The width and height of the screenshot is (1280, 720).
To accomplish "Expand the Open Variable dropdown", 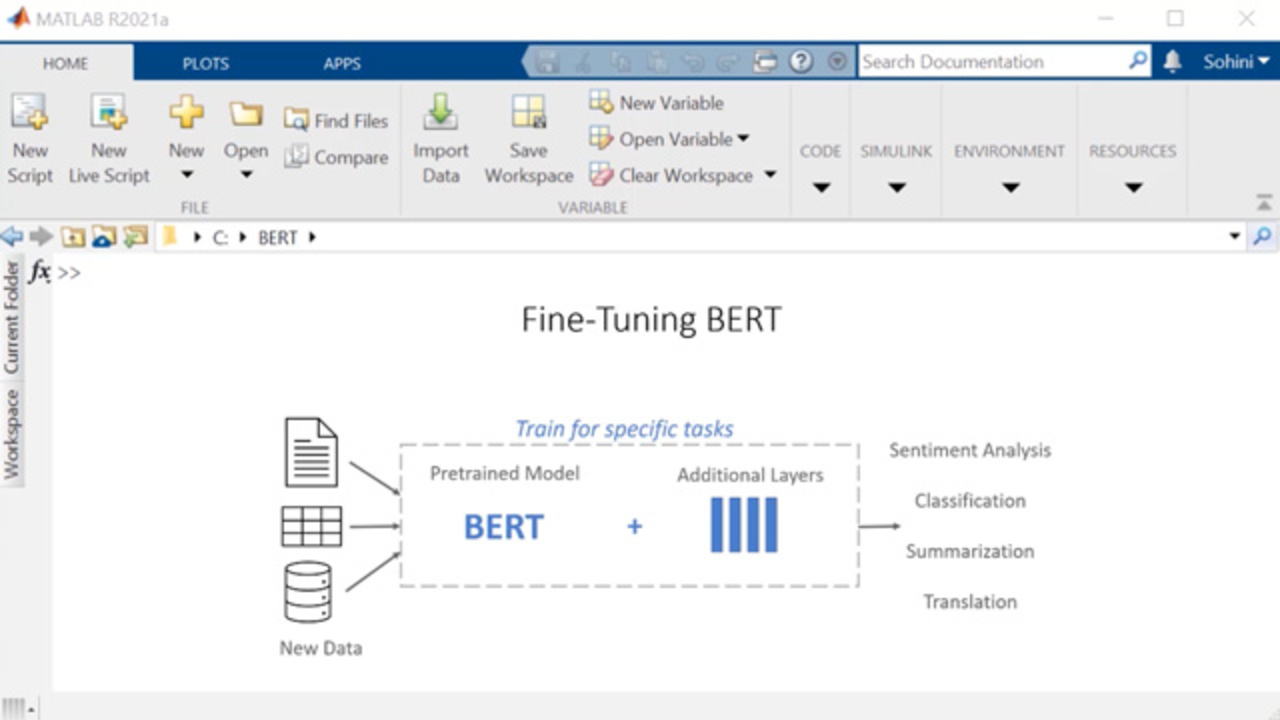I will click(743, 140).
